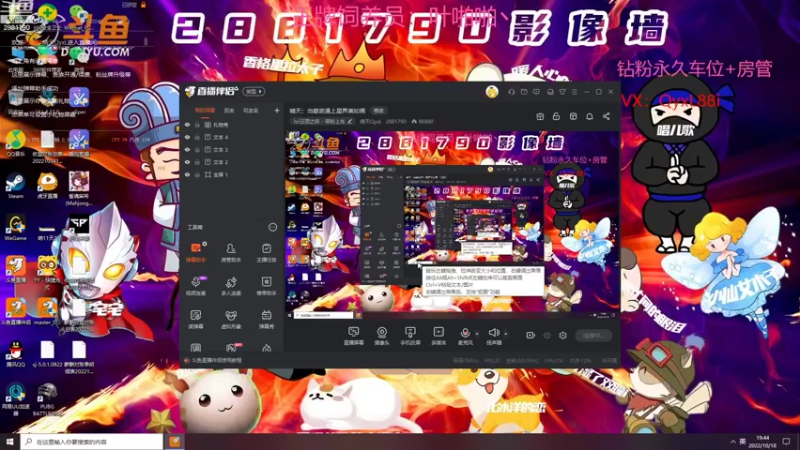
Task: Open the 虚拟形象 tool
Action: click(231, 319)
